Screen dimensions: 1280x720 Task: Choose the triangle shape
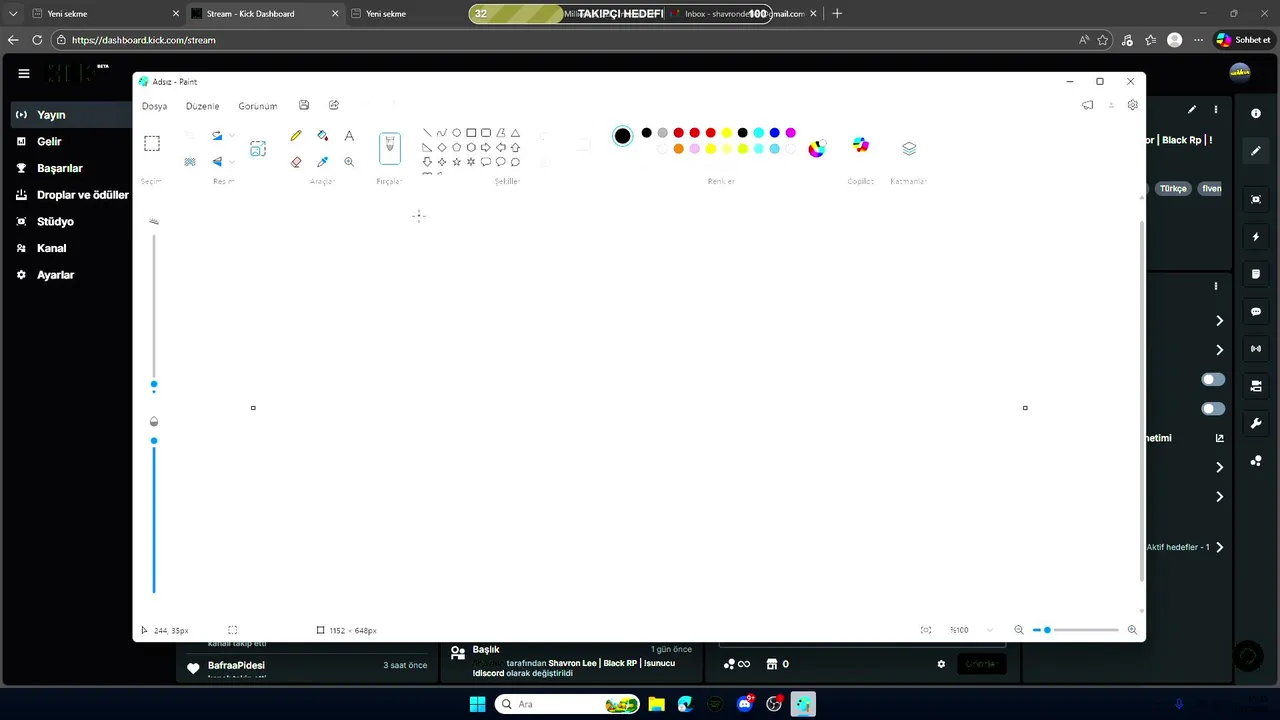click(x=515, y=132)
